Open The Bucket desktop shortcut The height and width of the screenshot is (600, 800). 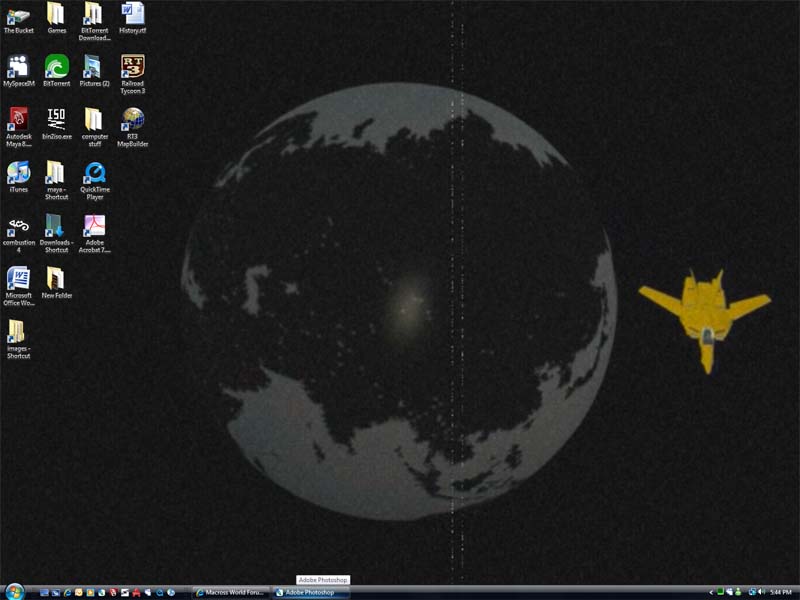pos(18,20)
